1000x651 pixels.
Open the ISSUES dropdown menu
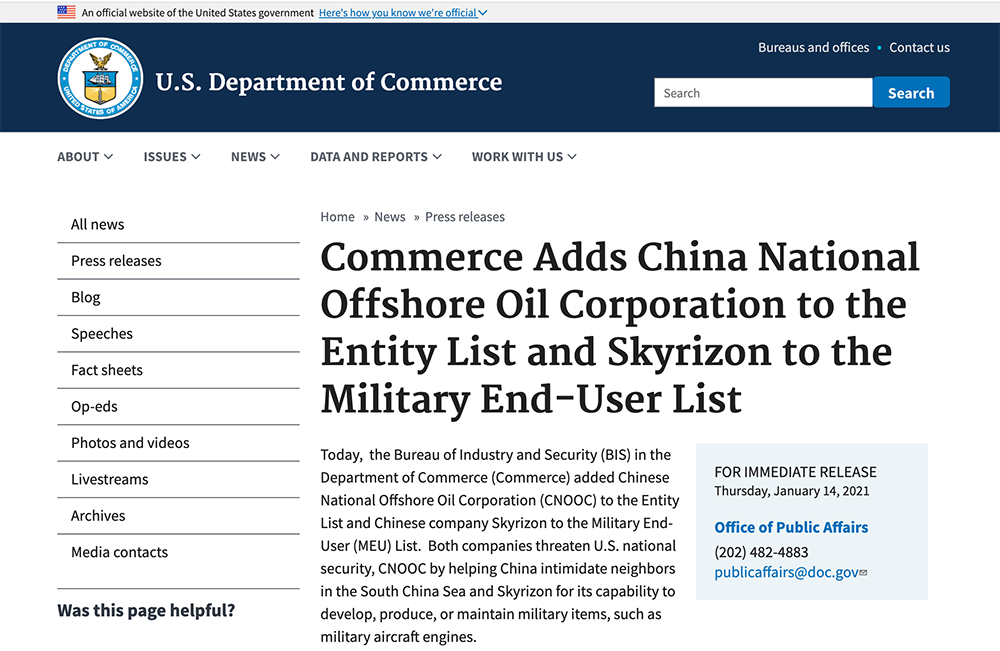click(x=172, y=157)
